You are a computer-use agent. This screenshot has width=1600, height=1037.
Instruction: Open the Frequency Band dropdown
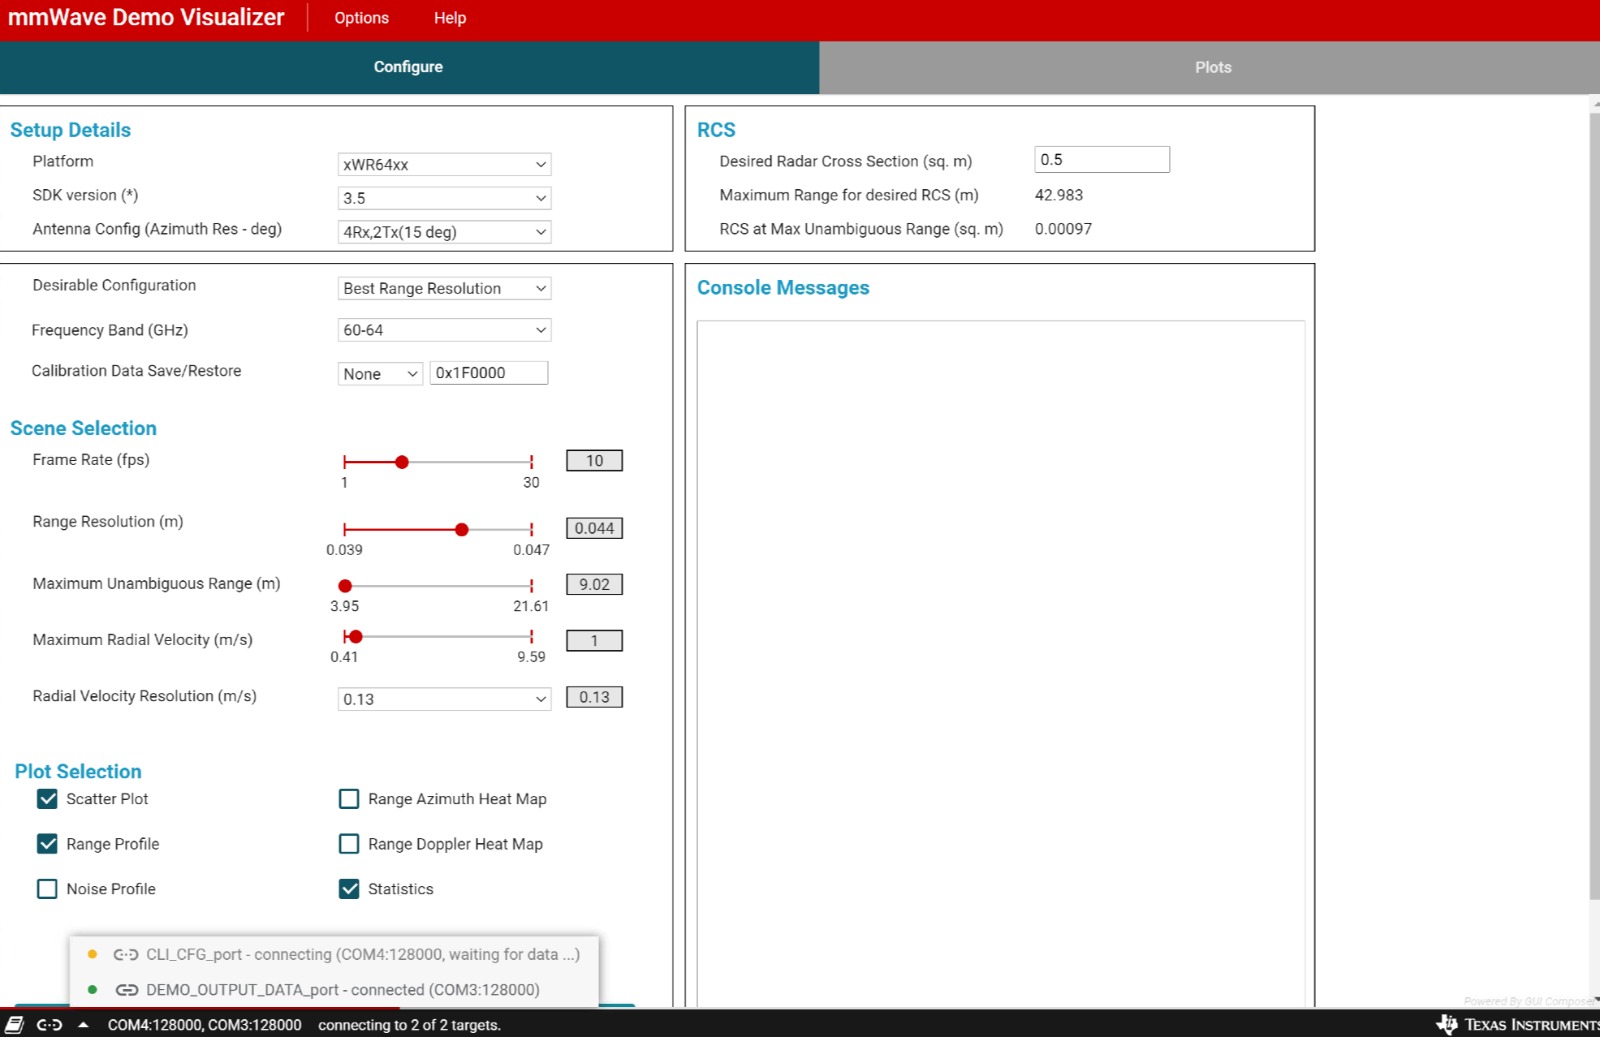tap(444, 330)
